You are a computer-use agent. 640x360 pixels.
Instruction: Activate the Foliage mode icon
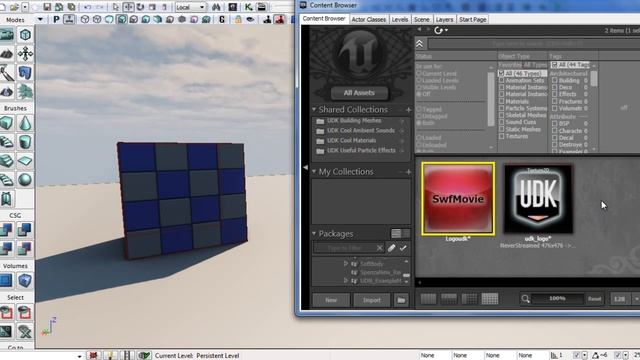coord(25,92)
